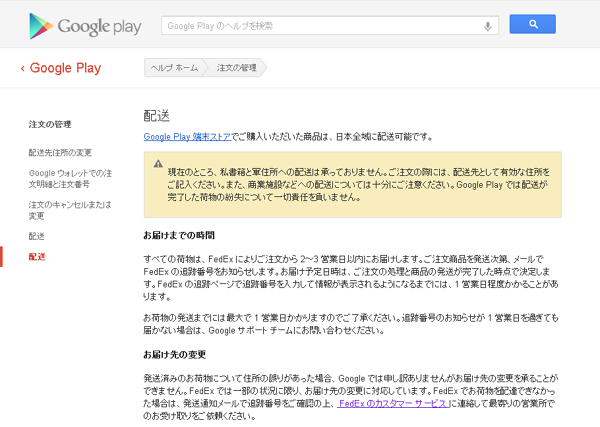The height and width of the screenshot is (427, 600).
Task: Click the 配送 page heading
Action: pyautogui.click(x=157, y=116)
